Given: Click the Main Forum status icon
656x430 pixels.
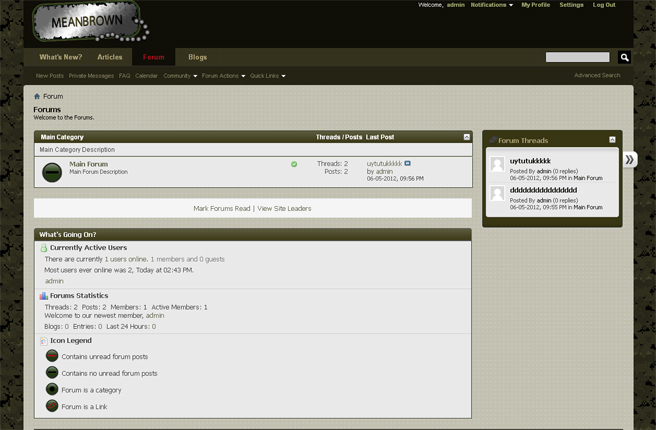Looking at the screenshot, I should 52,172.
